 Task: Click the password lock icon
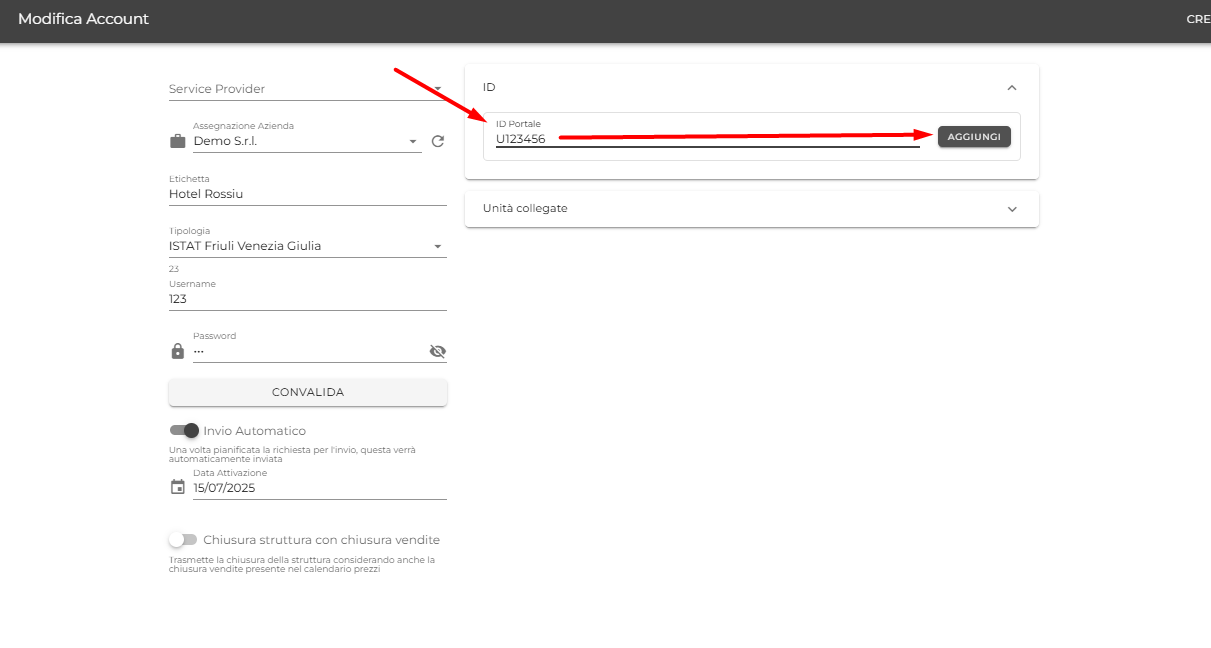[x=178, y=351]
